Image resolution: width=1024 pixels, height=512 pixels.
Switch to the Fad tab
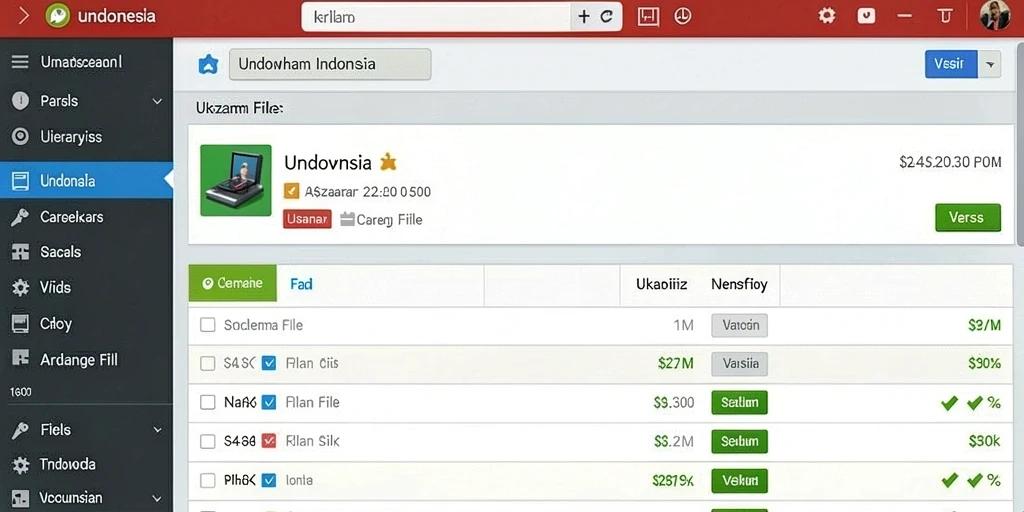coord(301,283)
